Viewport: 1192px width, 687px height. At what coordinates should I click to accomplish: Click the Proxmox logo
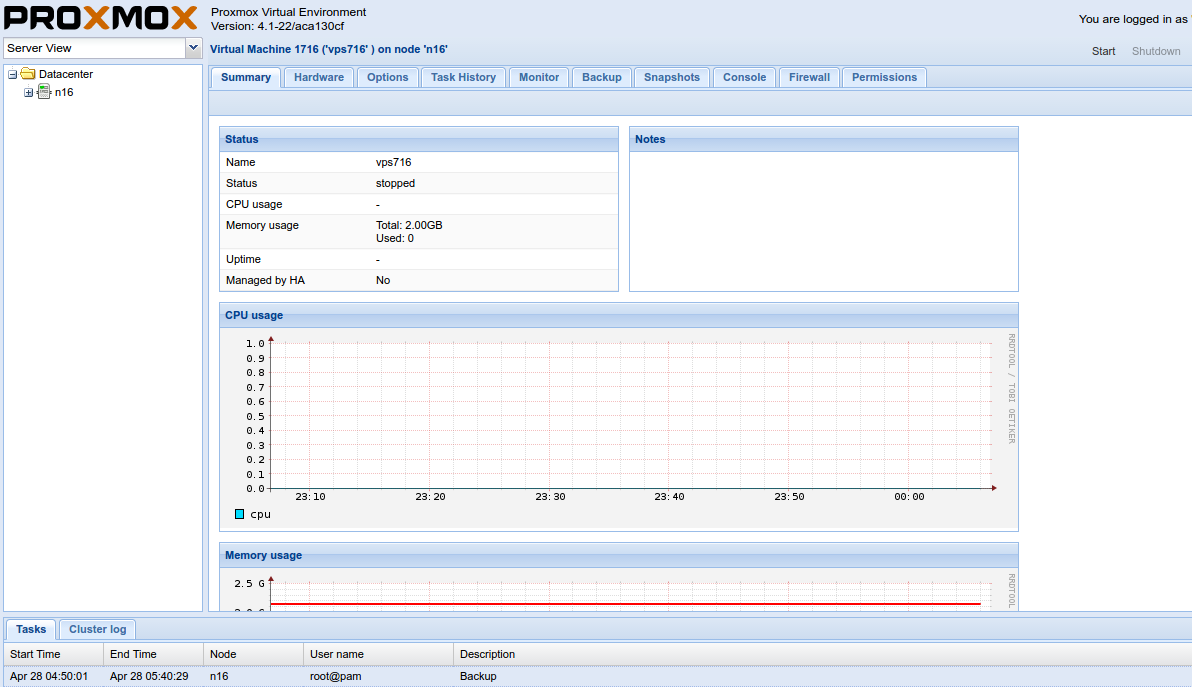pos(101,20)
